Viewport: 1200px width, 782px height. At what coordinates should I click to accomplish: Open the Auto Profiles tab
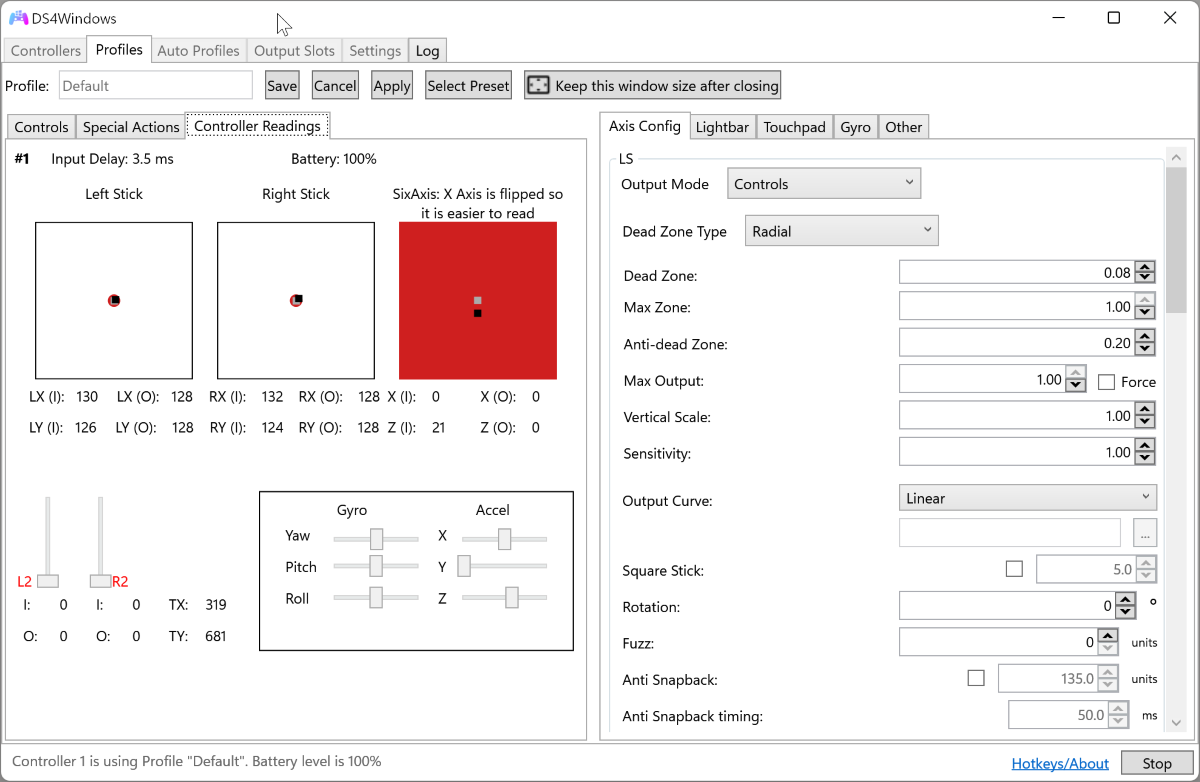pyautogui.click(x=198, y=50)
